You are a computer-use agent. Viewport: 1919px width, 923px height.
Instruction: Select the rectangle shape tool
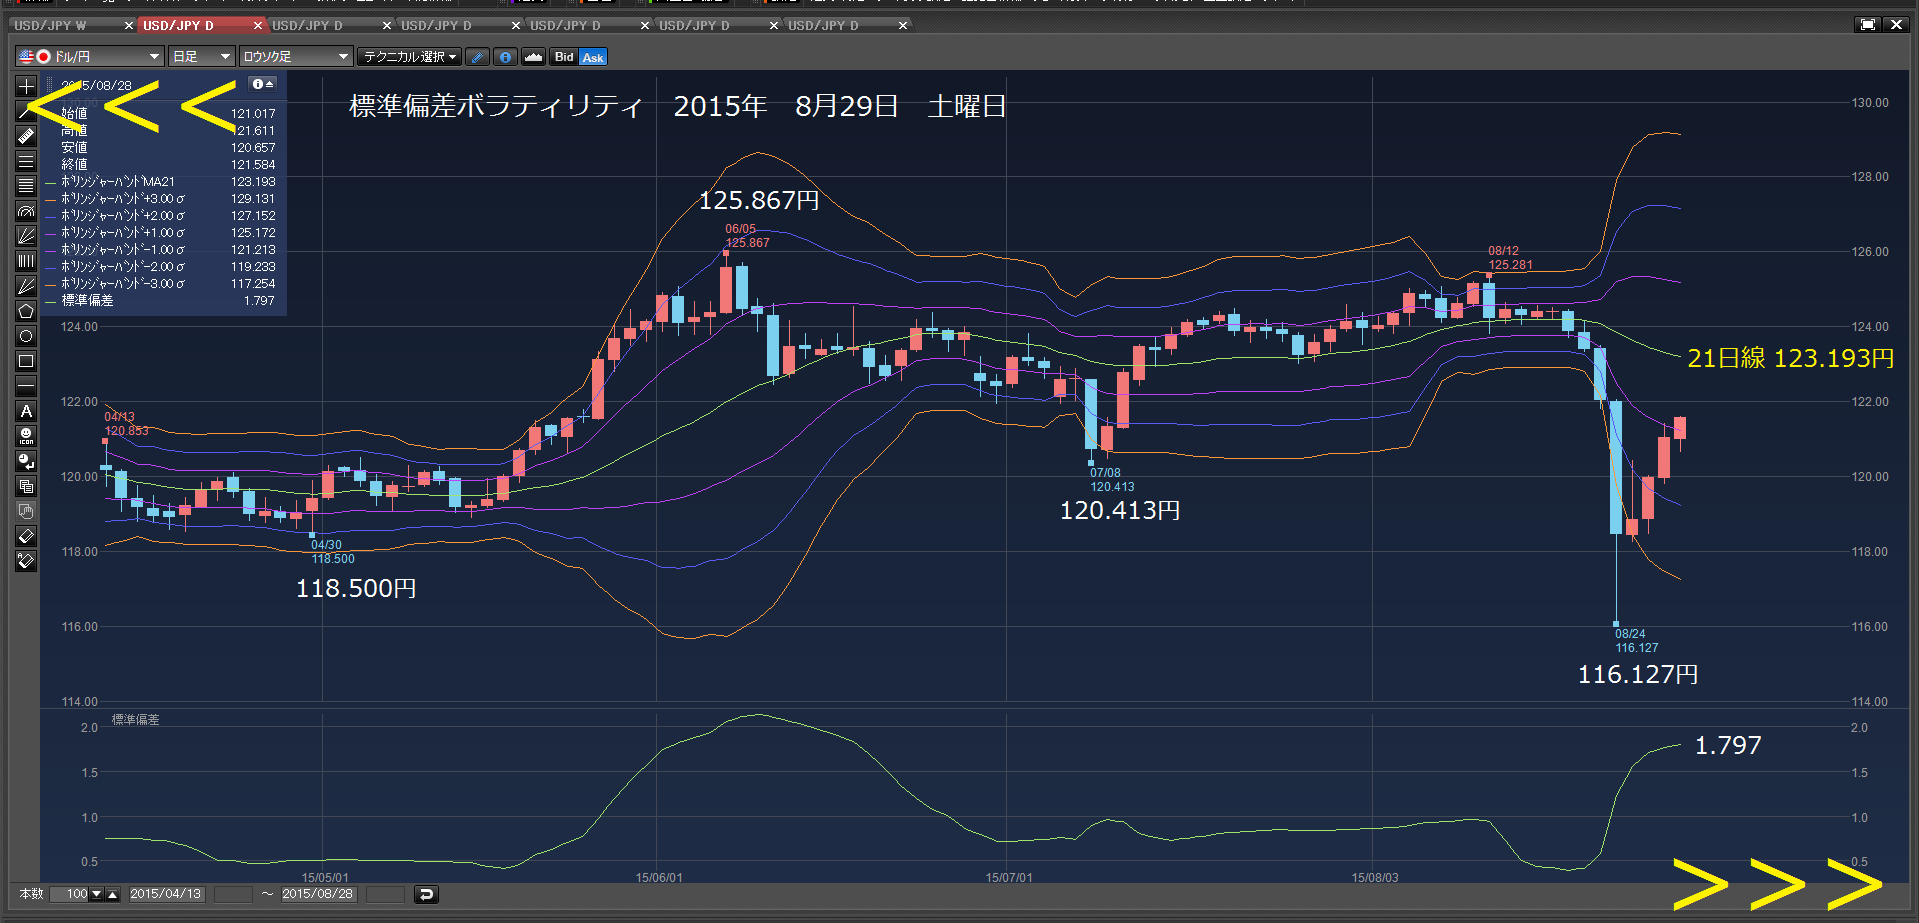point(26,361)
